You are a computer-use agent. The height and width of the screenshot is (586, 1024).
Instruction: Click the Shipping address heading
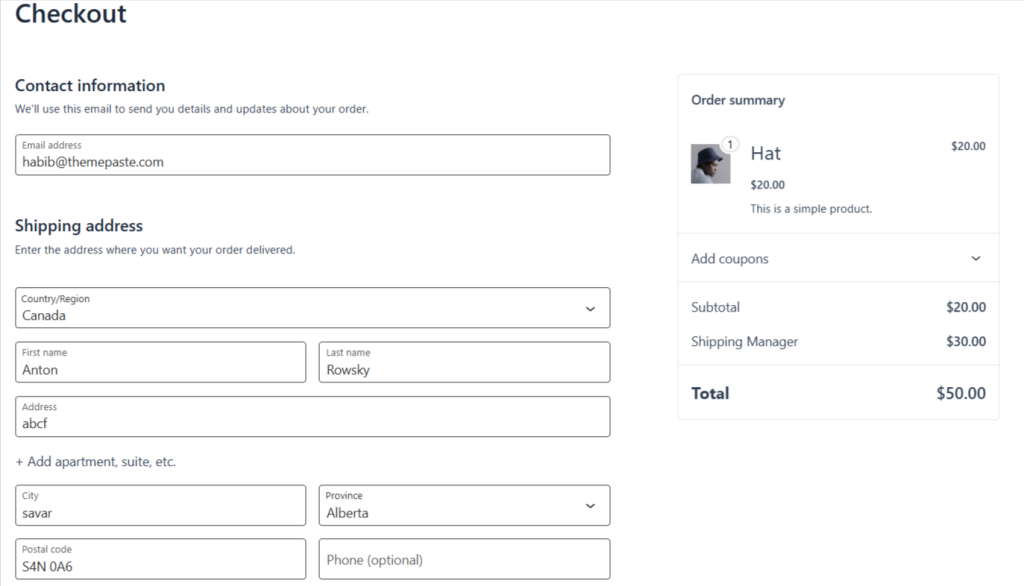79,226
